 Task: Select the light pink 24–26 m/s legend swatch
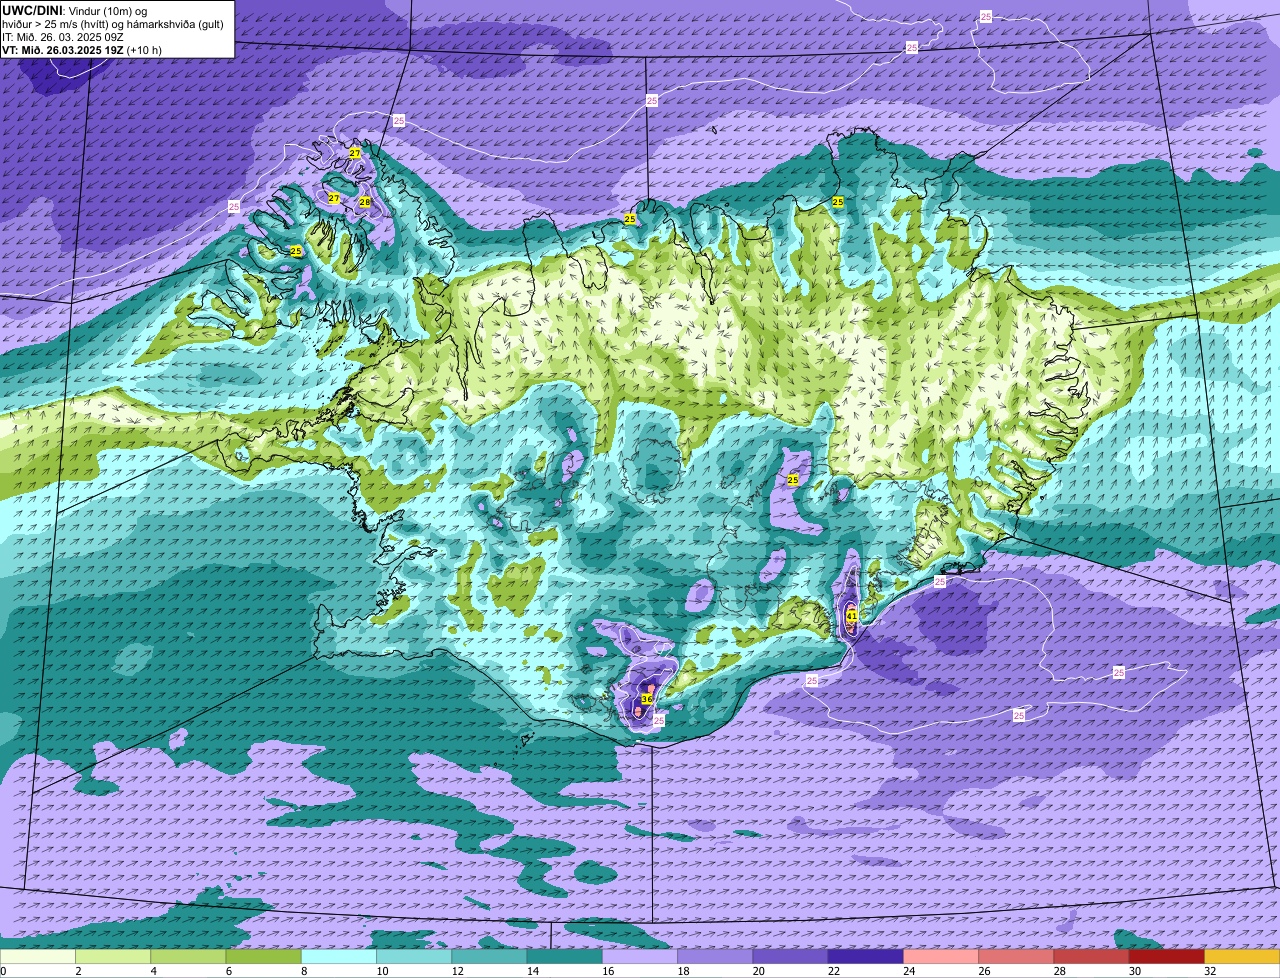pyautogui.click(x=941, y=957)
